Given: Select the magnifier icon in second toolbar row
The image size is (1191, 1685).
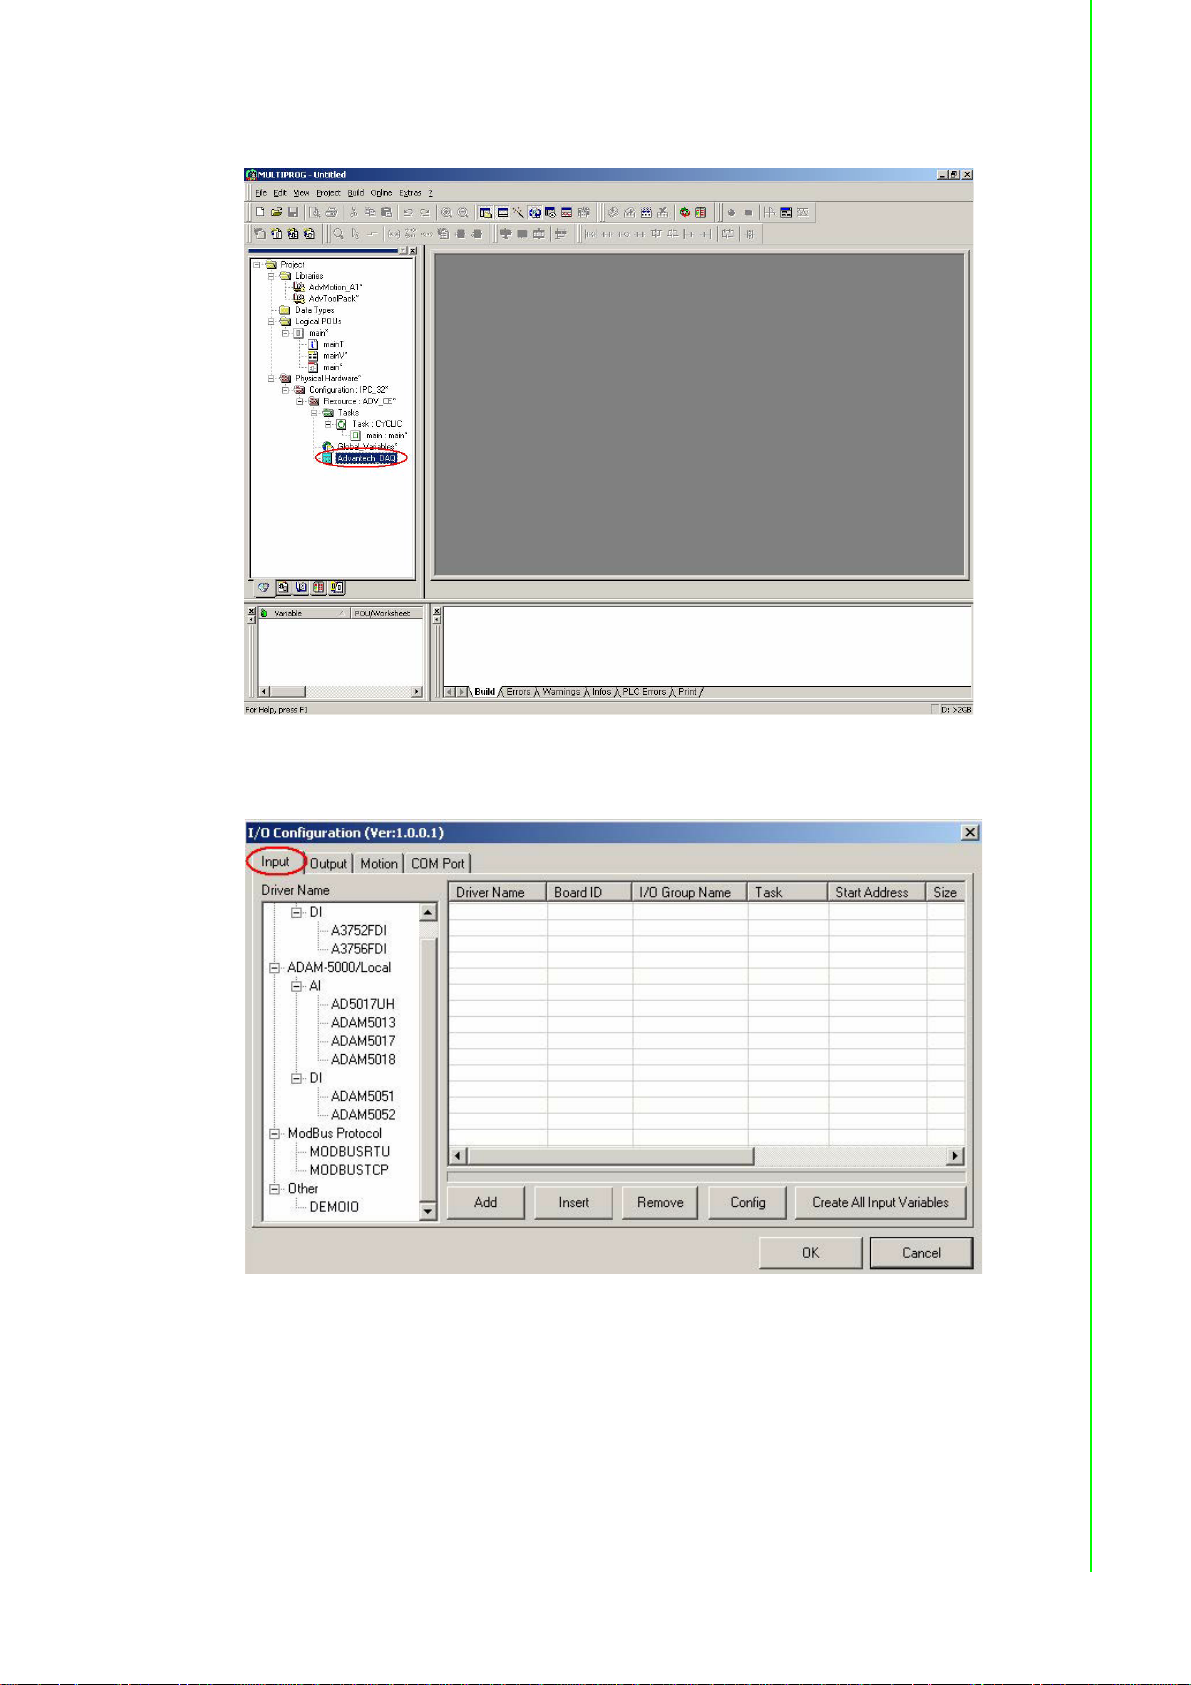Looking at the screenshot, I should [x=338, y=233].
